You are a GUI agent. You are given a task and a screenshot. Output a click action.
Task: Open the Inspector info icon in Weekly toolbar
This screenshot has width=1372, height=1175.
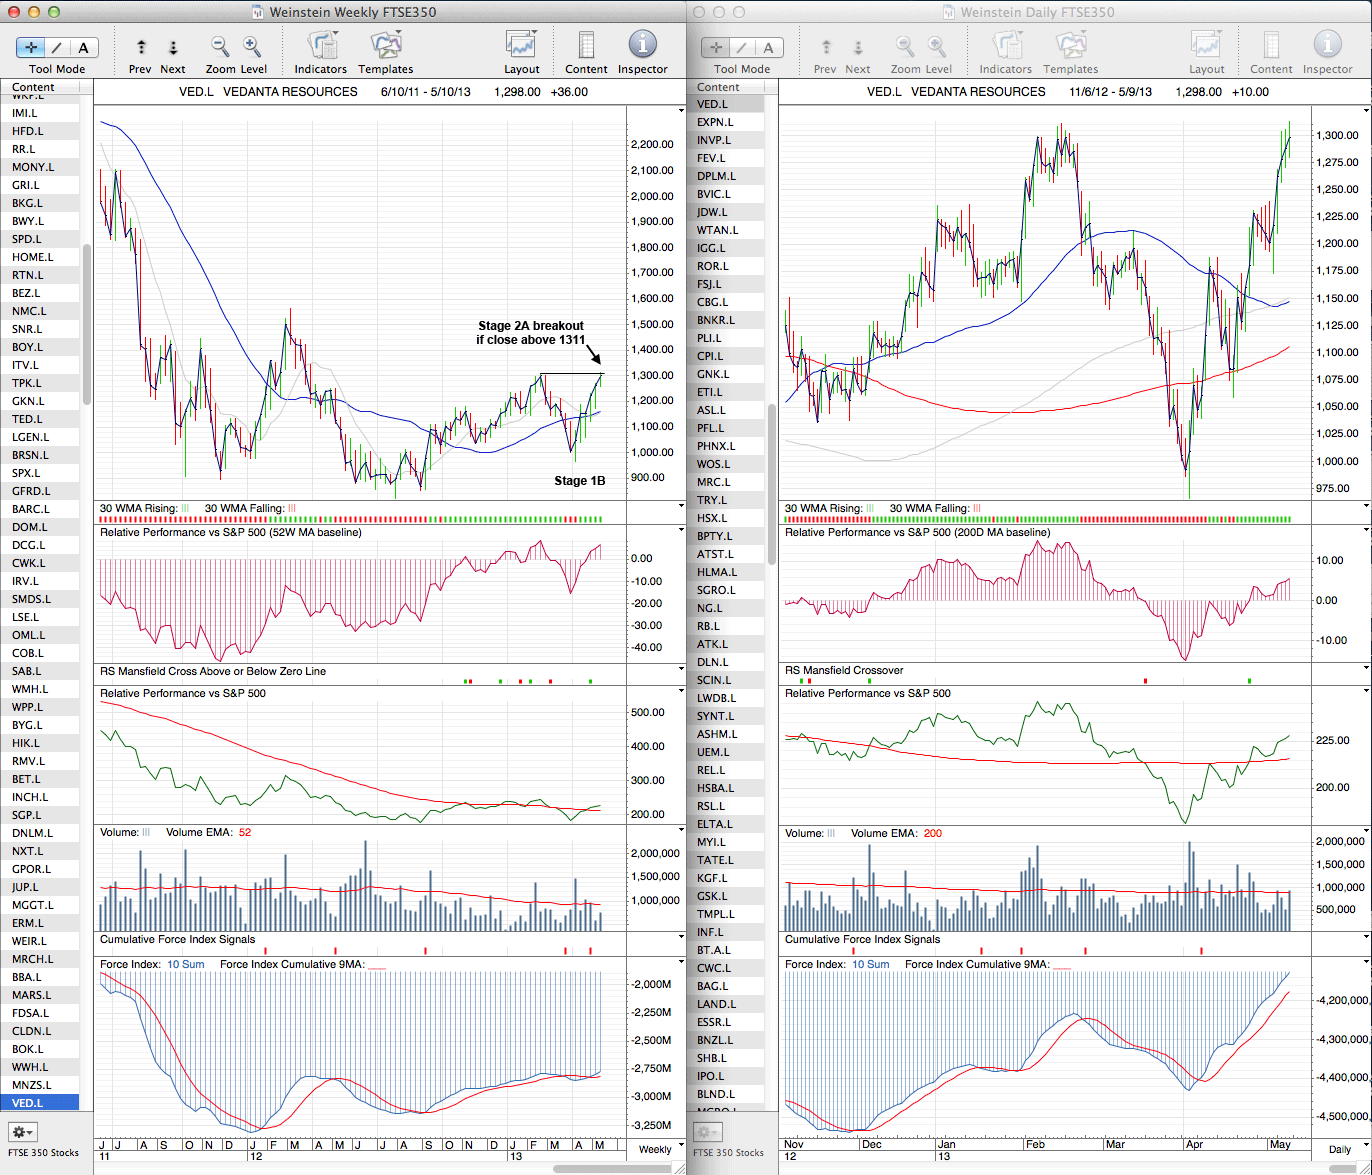642,46
